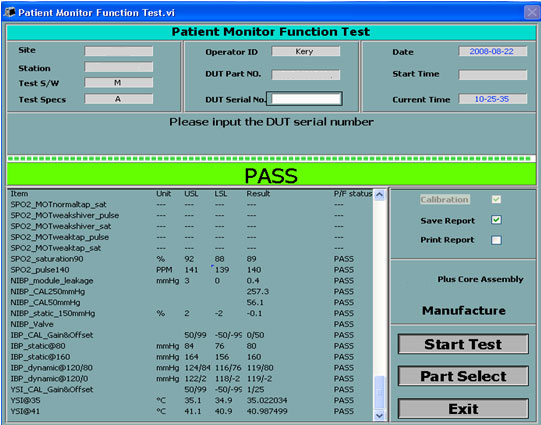The height and width of the screenshot is (425, 541).
Task: Click the Site text field
Action: pyautogui.click(x=119, y=51)
